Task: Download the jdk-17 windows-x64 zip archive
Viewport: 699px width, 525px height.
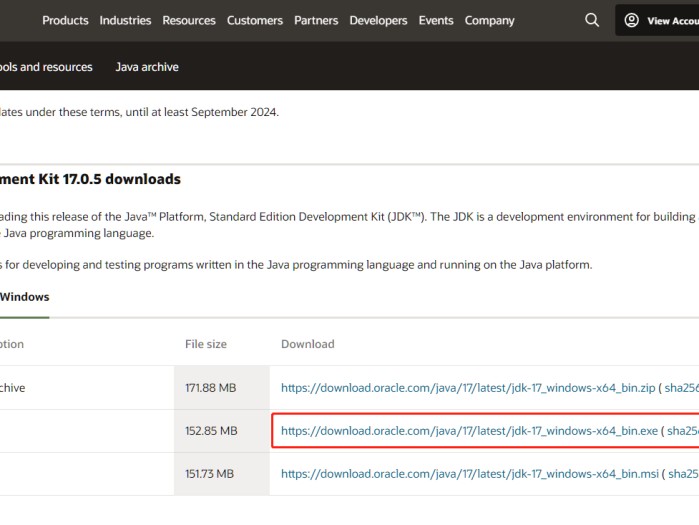Action: click(468, 387)
